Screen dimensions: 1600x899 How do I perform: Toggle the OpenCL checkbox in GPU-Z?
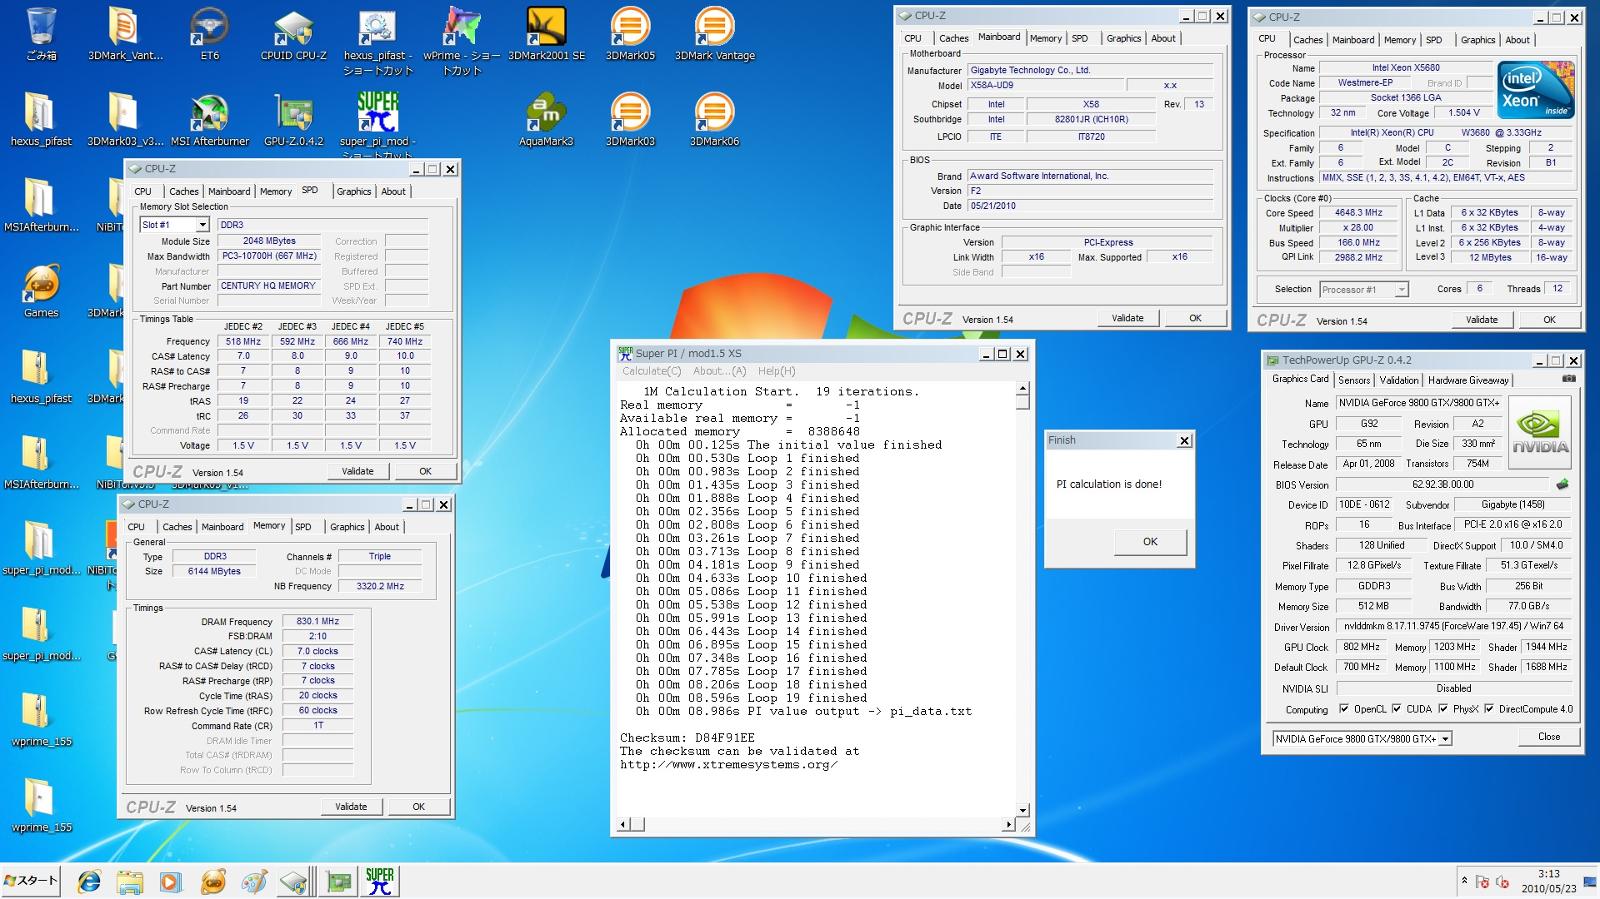1343,709
